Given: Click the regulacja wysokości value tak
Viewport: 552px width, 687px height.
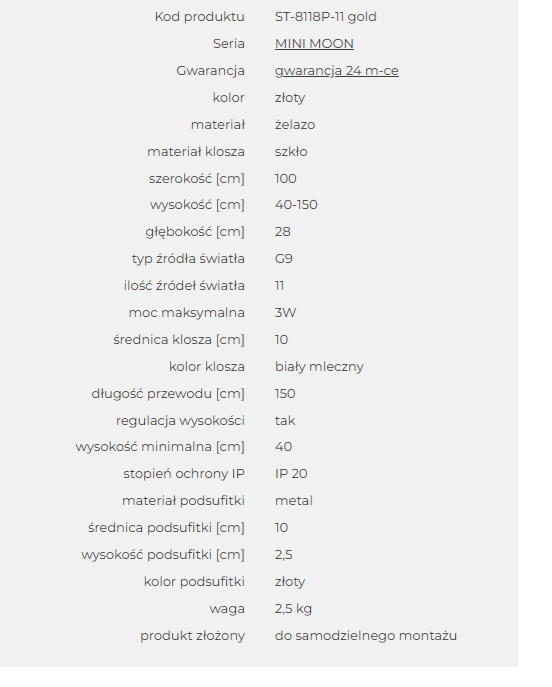Looking at the screenshot, I should [x=285, y=421].
